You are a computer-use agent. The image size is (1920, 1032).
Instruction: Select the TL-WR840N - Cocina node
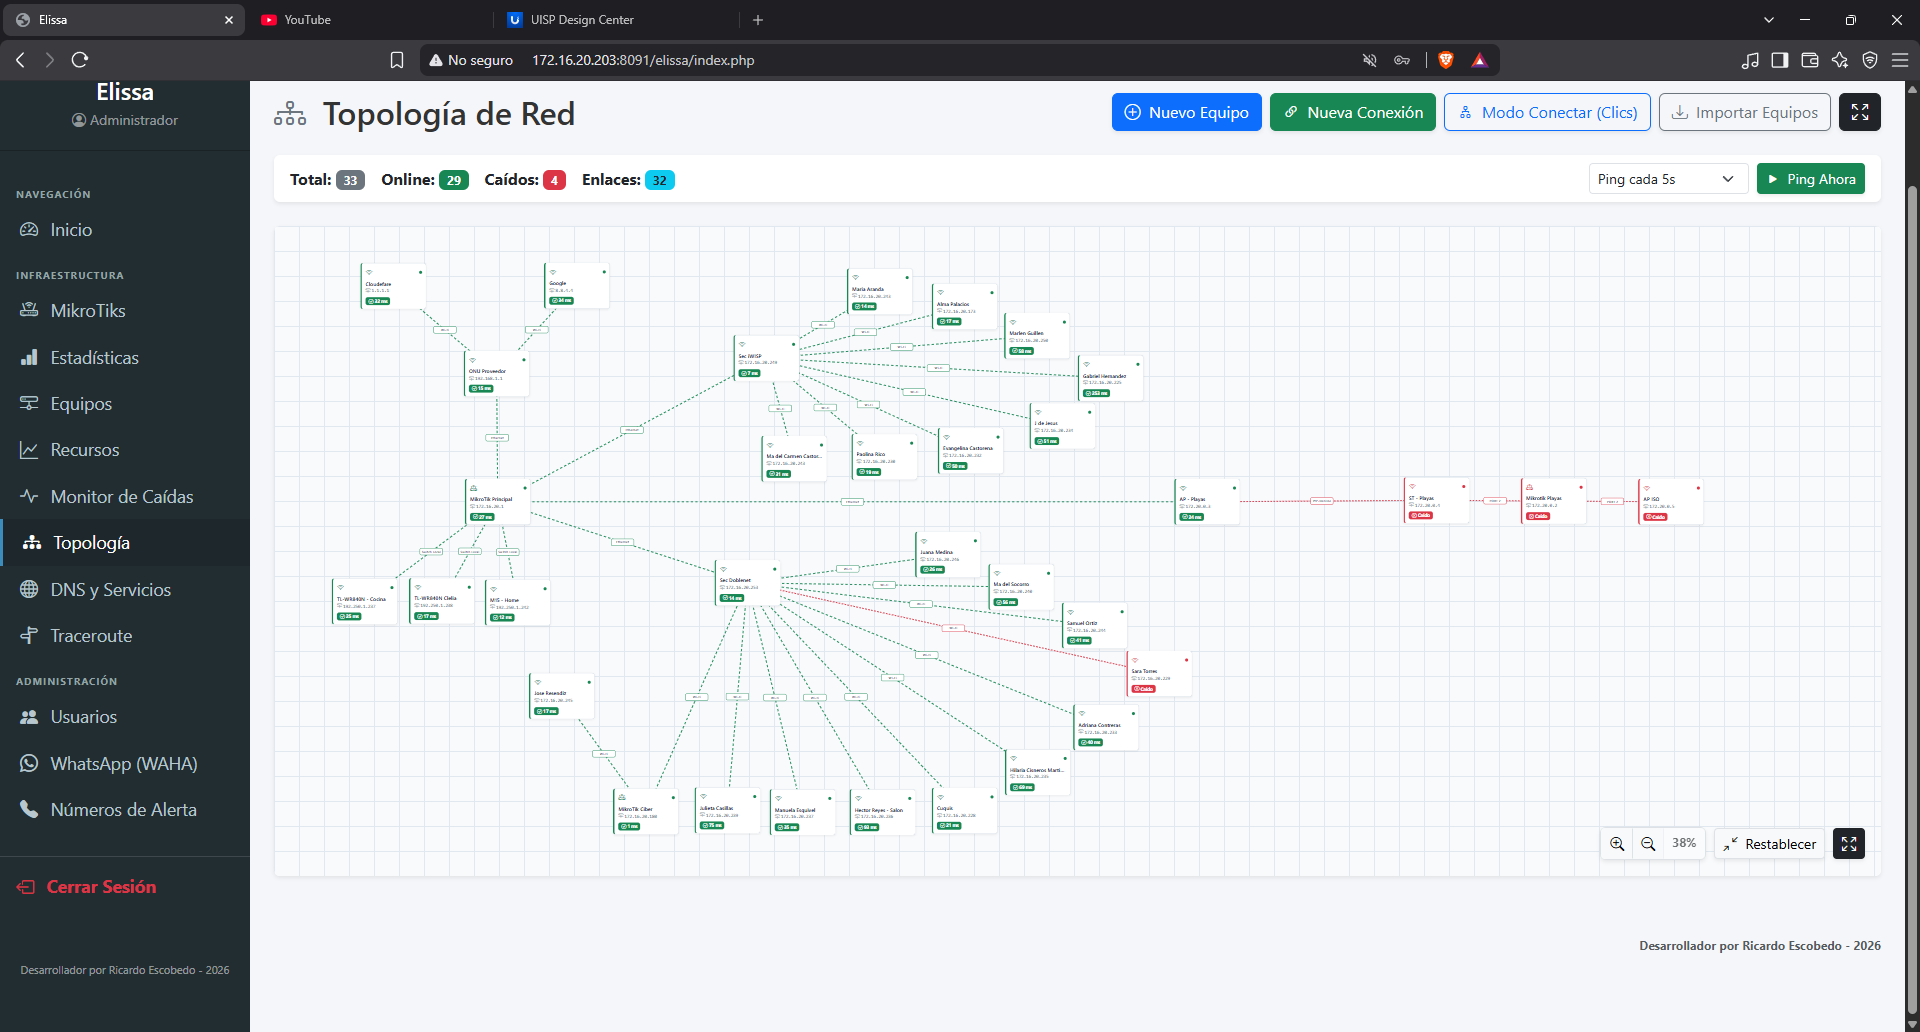[x=365, y=602]
